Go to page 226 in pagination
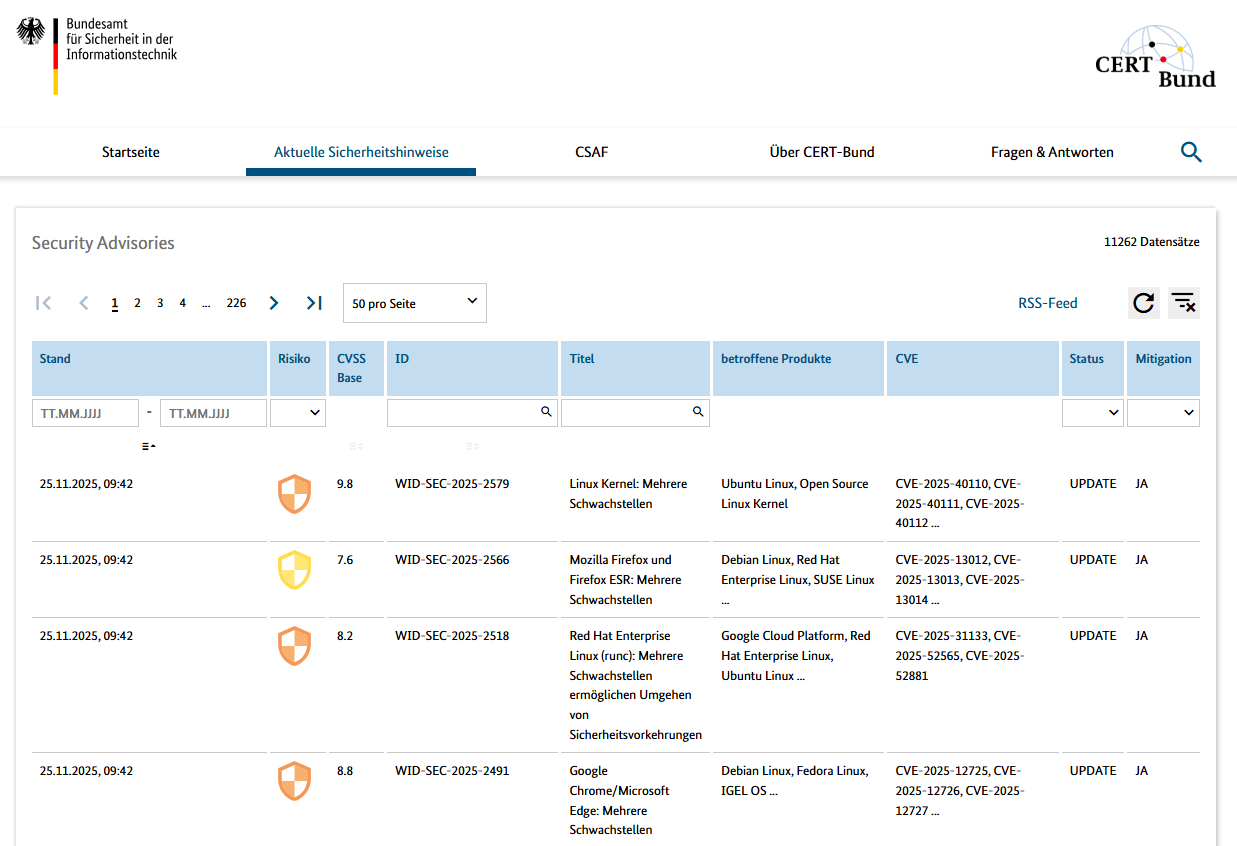The height and width of the screenshot is (846, 1237). pyautogui.click(x=236, y=303)
